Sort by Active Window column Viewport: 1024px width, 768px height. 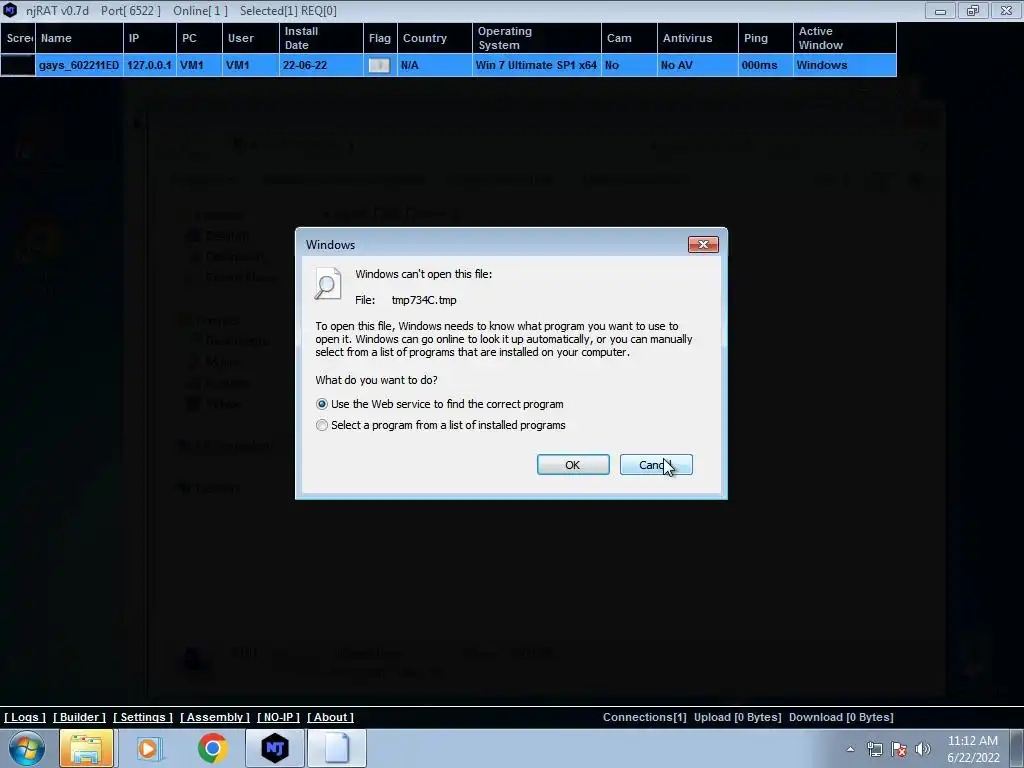click(x=844, y=38)
